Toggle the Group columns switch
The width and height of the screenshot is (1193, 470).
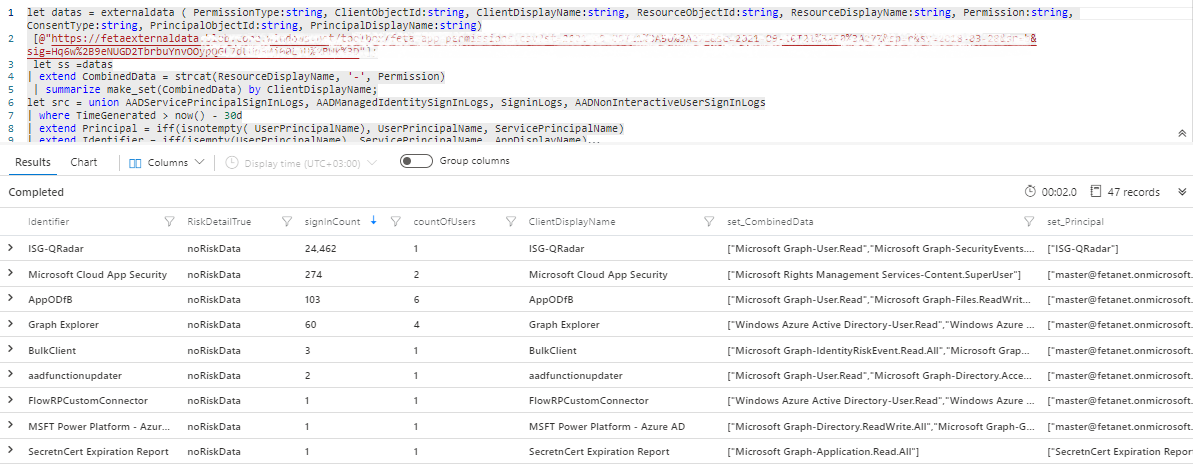tap(416, 161)
